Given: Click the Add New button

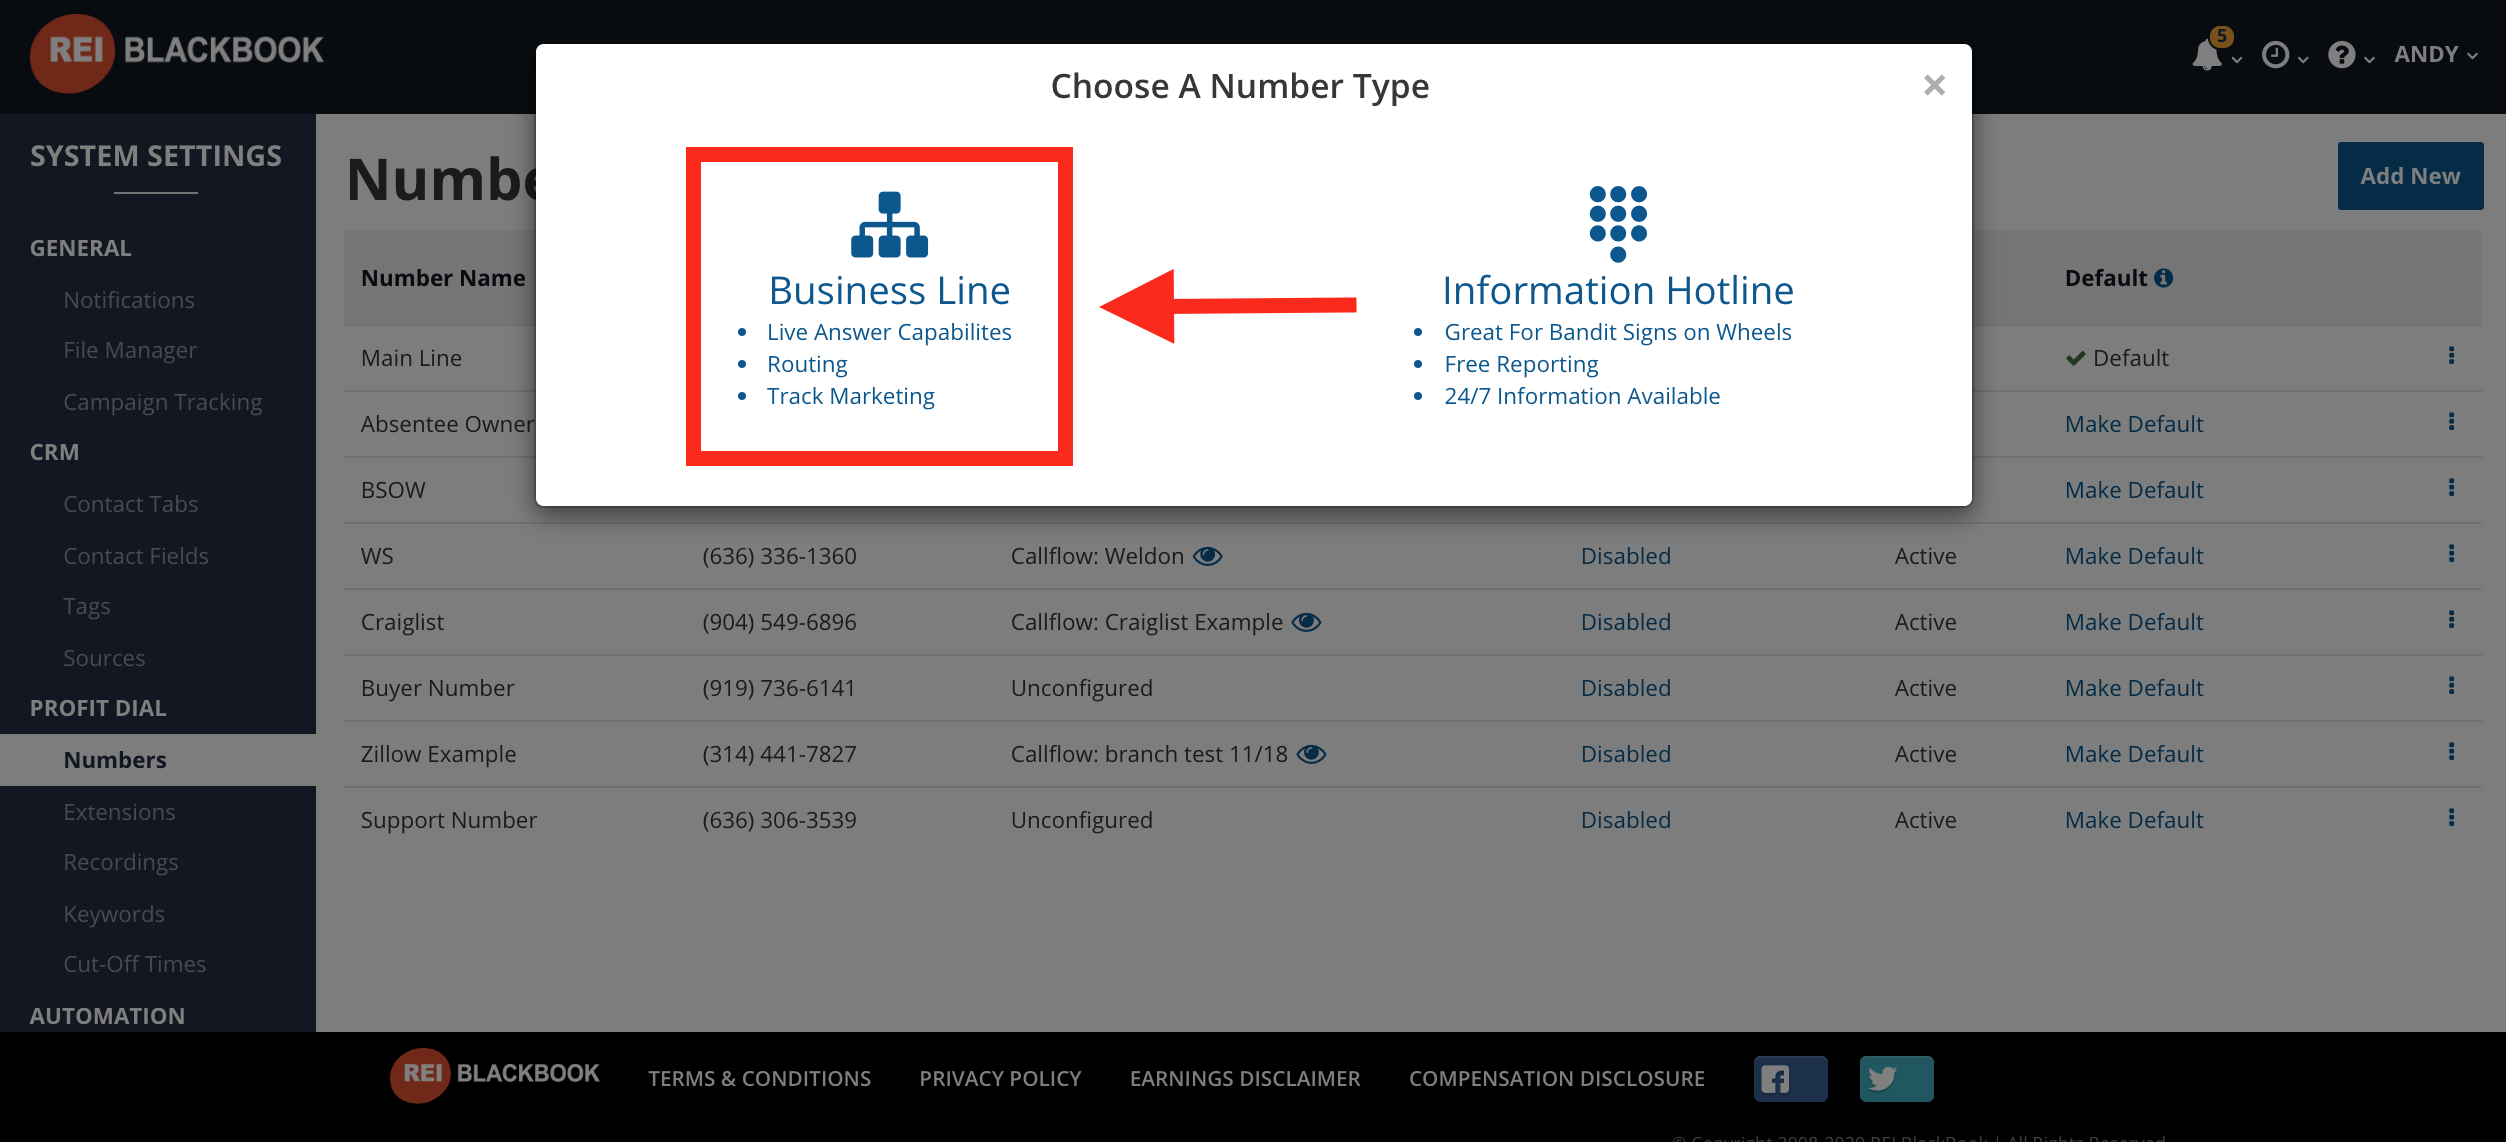Looking at the screenshot, I should tap(2410, 176).
